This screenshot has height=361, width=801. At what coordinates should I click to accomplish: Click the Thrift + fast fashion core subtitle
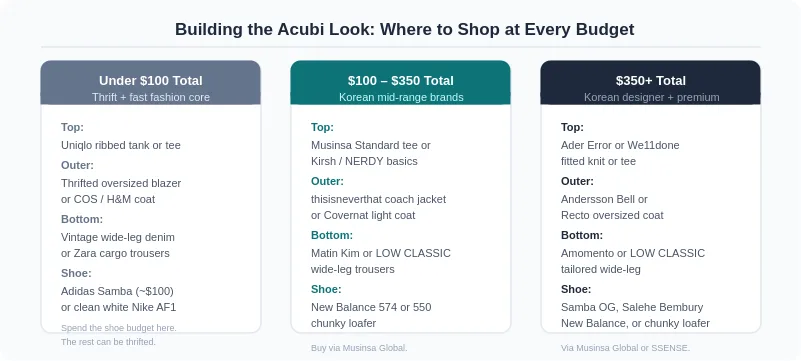pyautogui.click(x=151, y=97)
